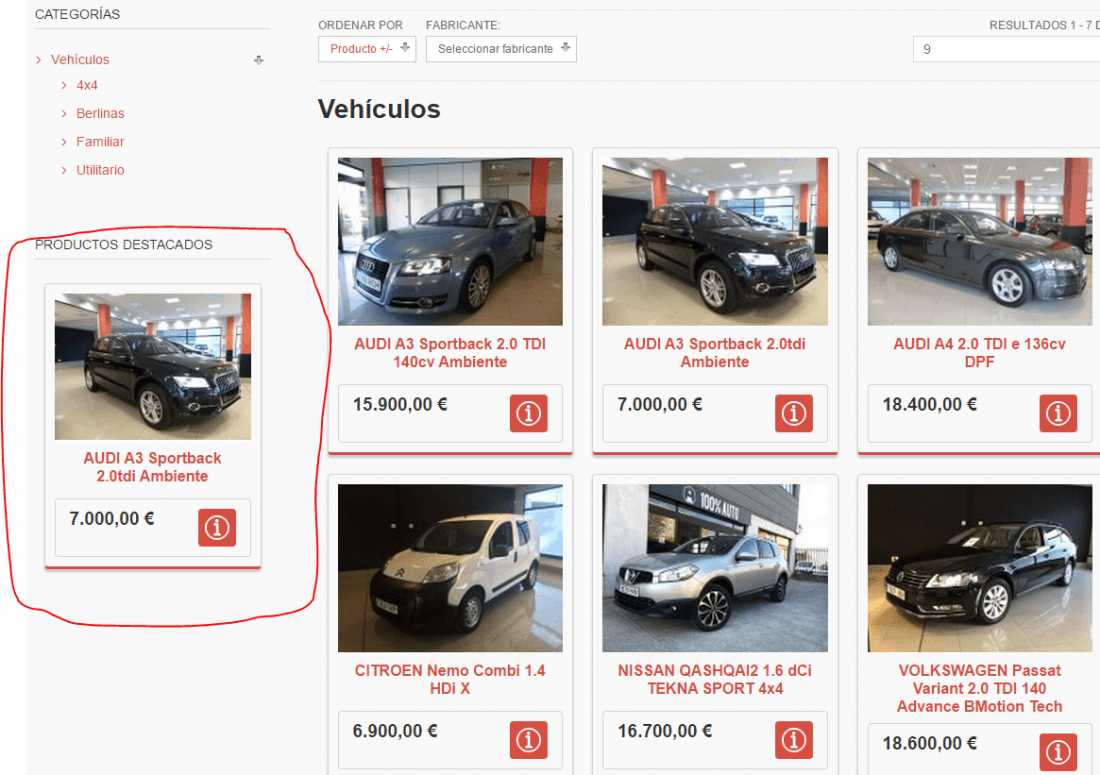
Task: Open AUDI A4 2.0 TDI e 136cv DPF link
Action: pyautogui.click(x=979, y=353)
